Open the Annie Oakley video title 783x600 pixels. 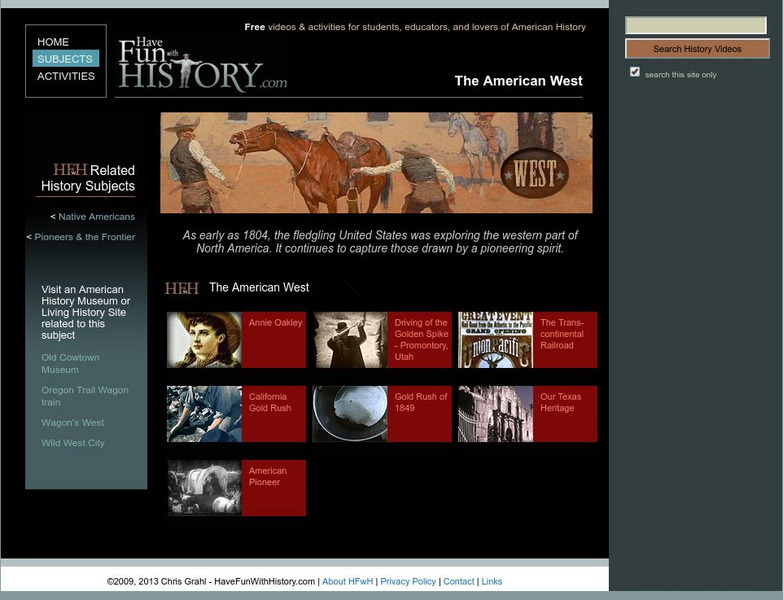[276, 323]
